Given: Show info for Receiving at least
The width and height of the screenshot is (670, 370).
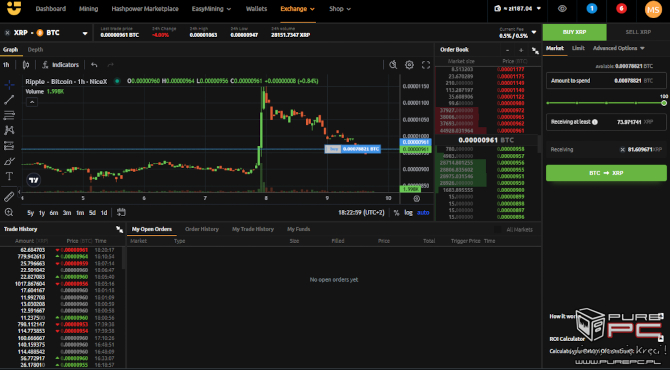Looking at the screenshot, I should pos(595,122).
